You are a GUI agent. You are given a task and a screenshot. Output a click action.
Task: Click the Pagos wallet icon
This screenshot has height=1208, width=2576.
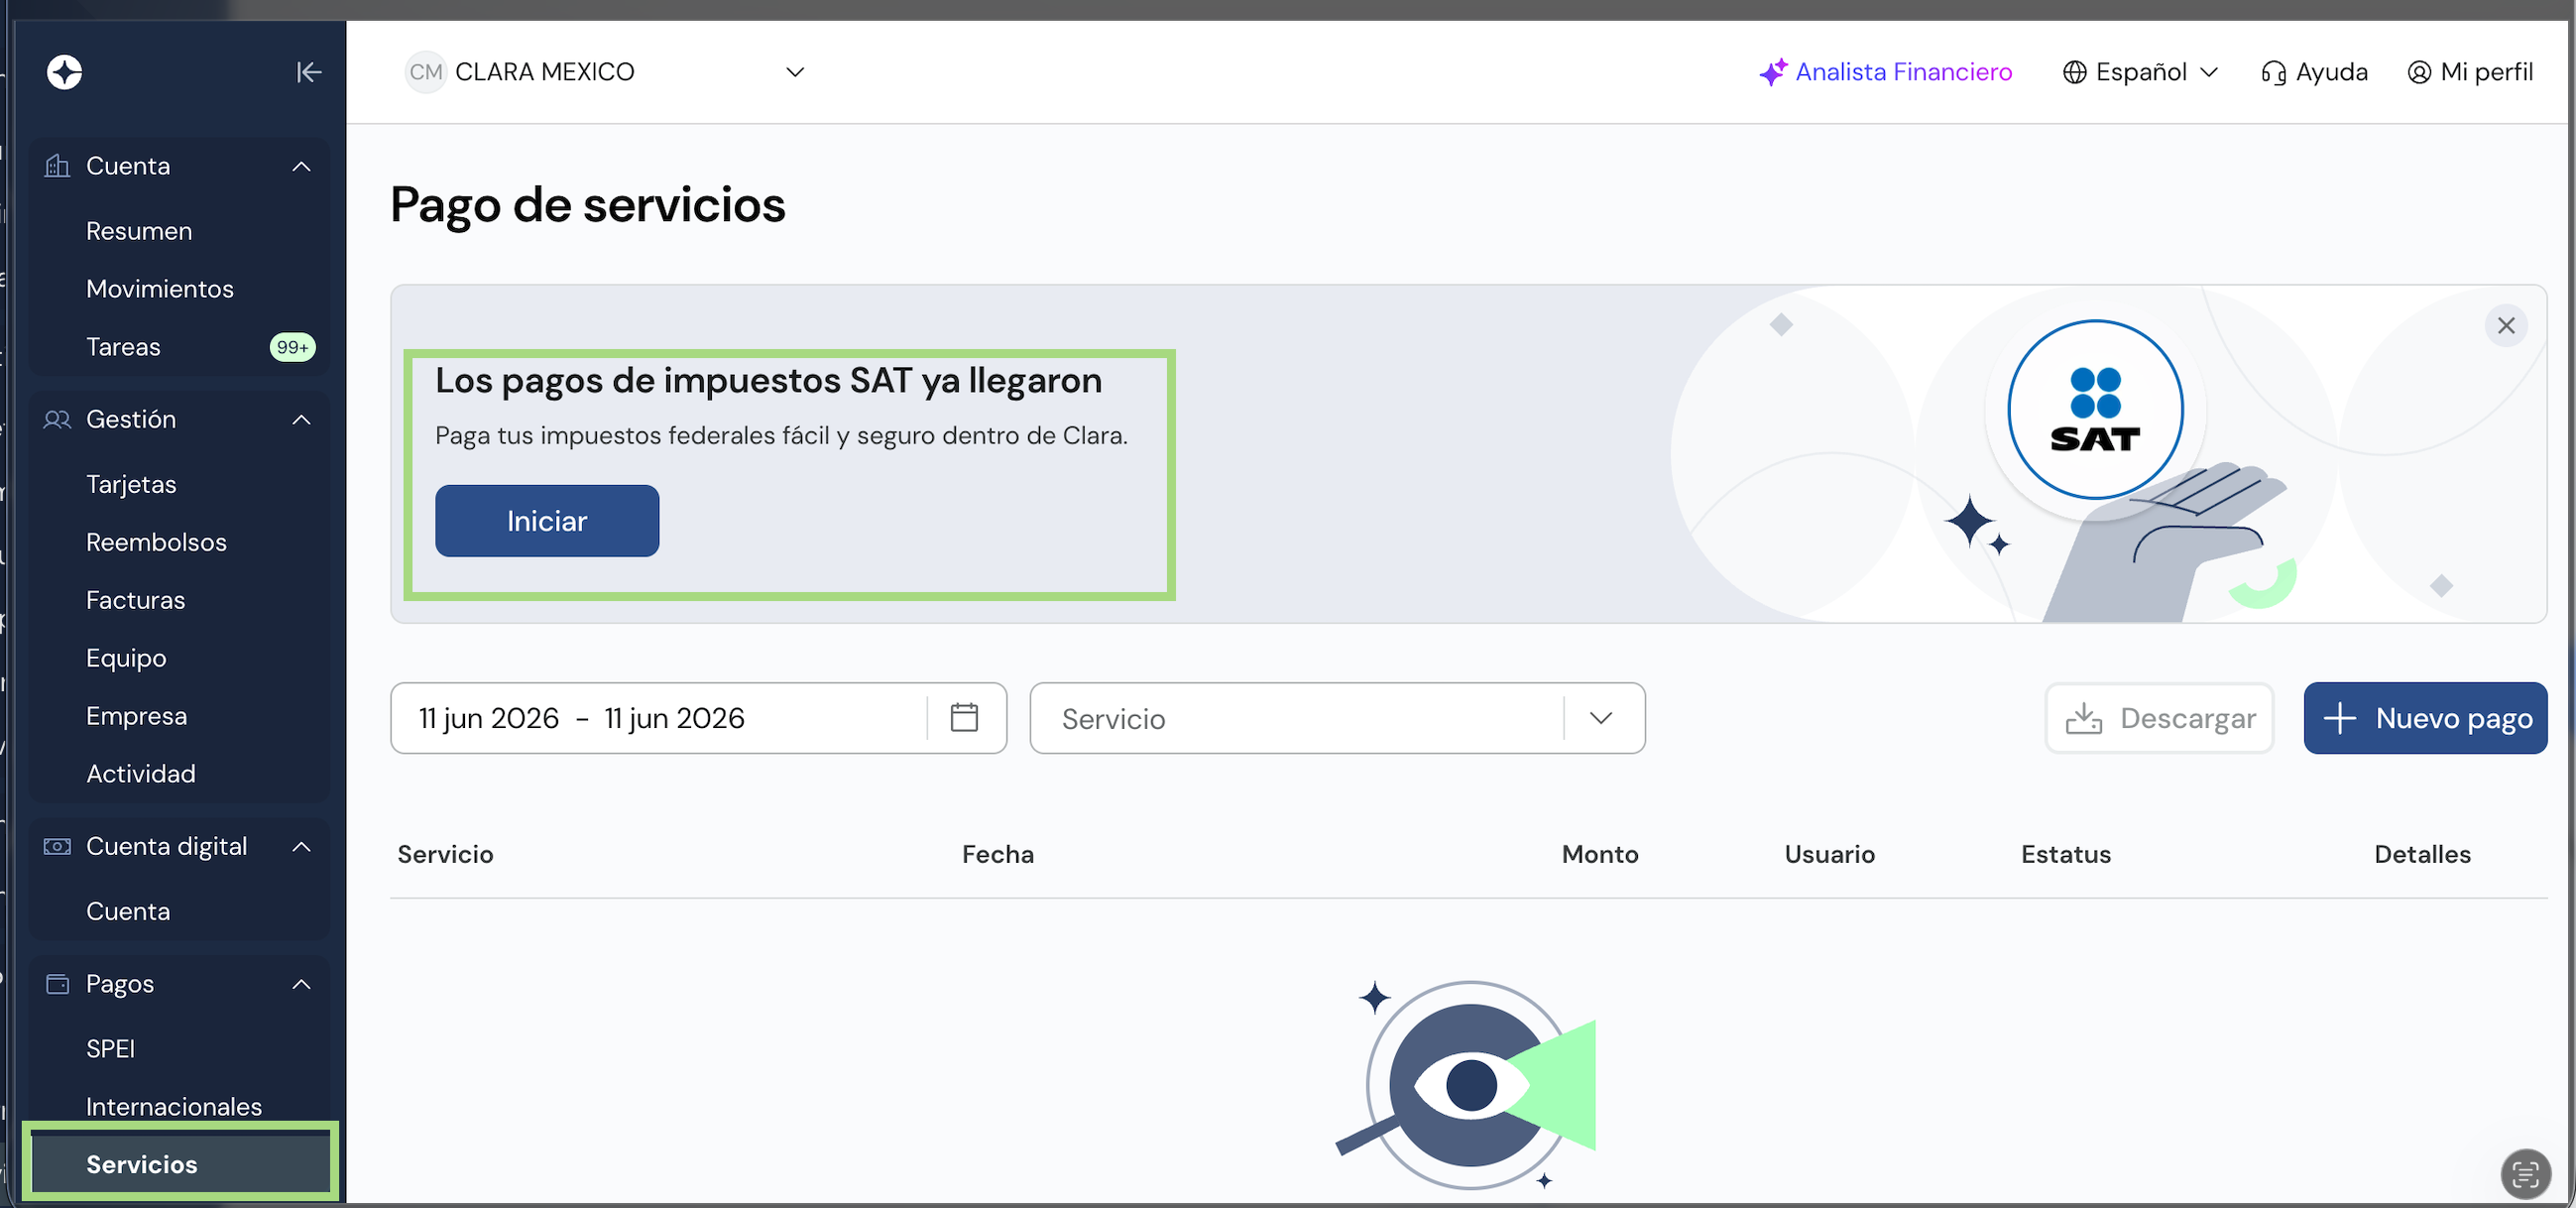[57, 984]
